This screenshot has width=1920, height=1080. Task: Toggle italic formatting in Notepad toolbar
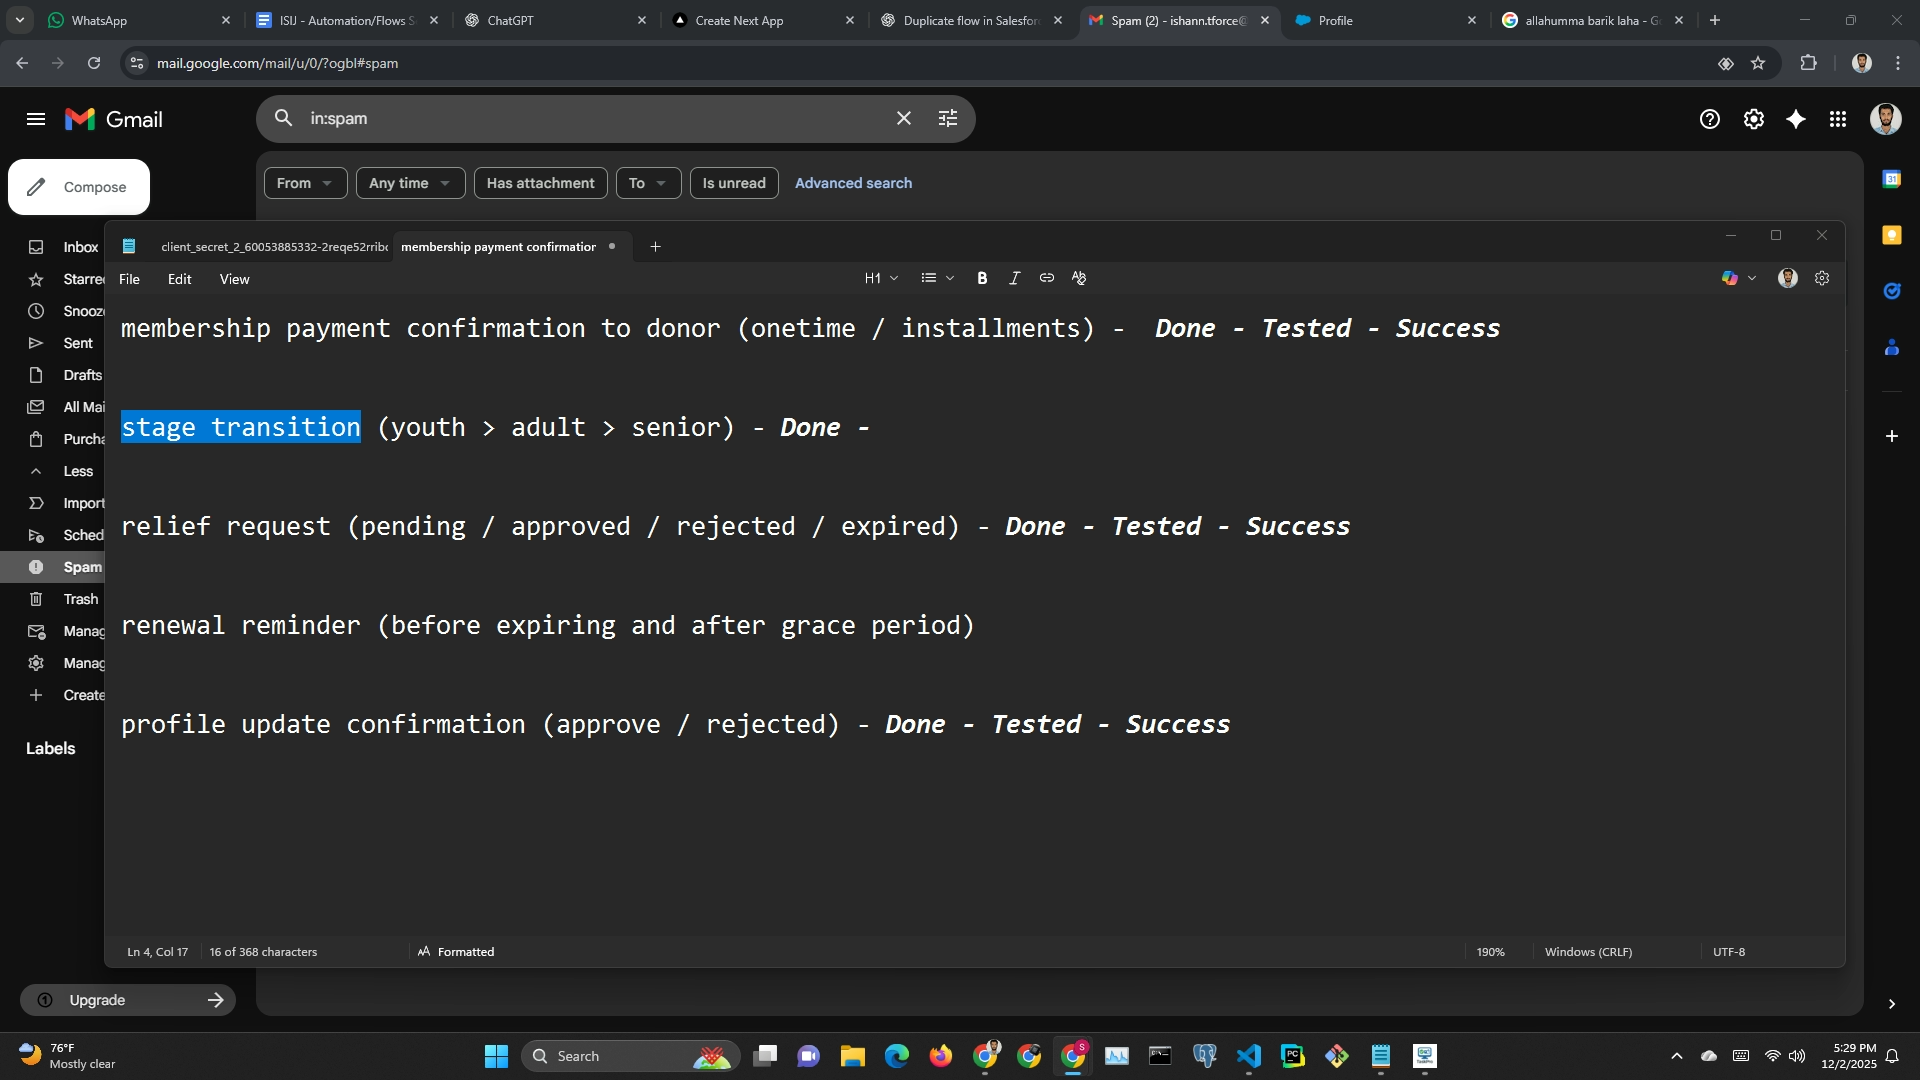coord(1014,279)
